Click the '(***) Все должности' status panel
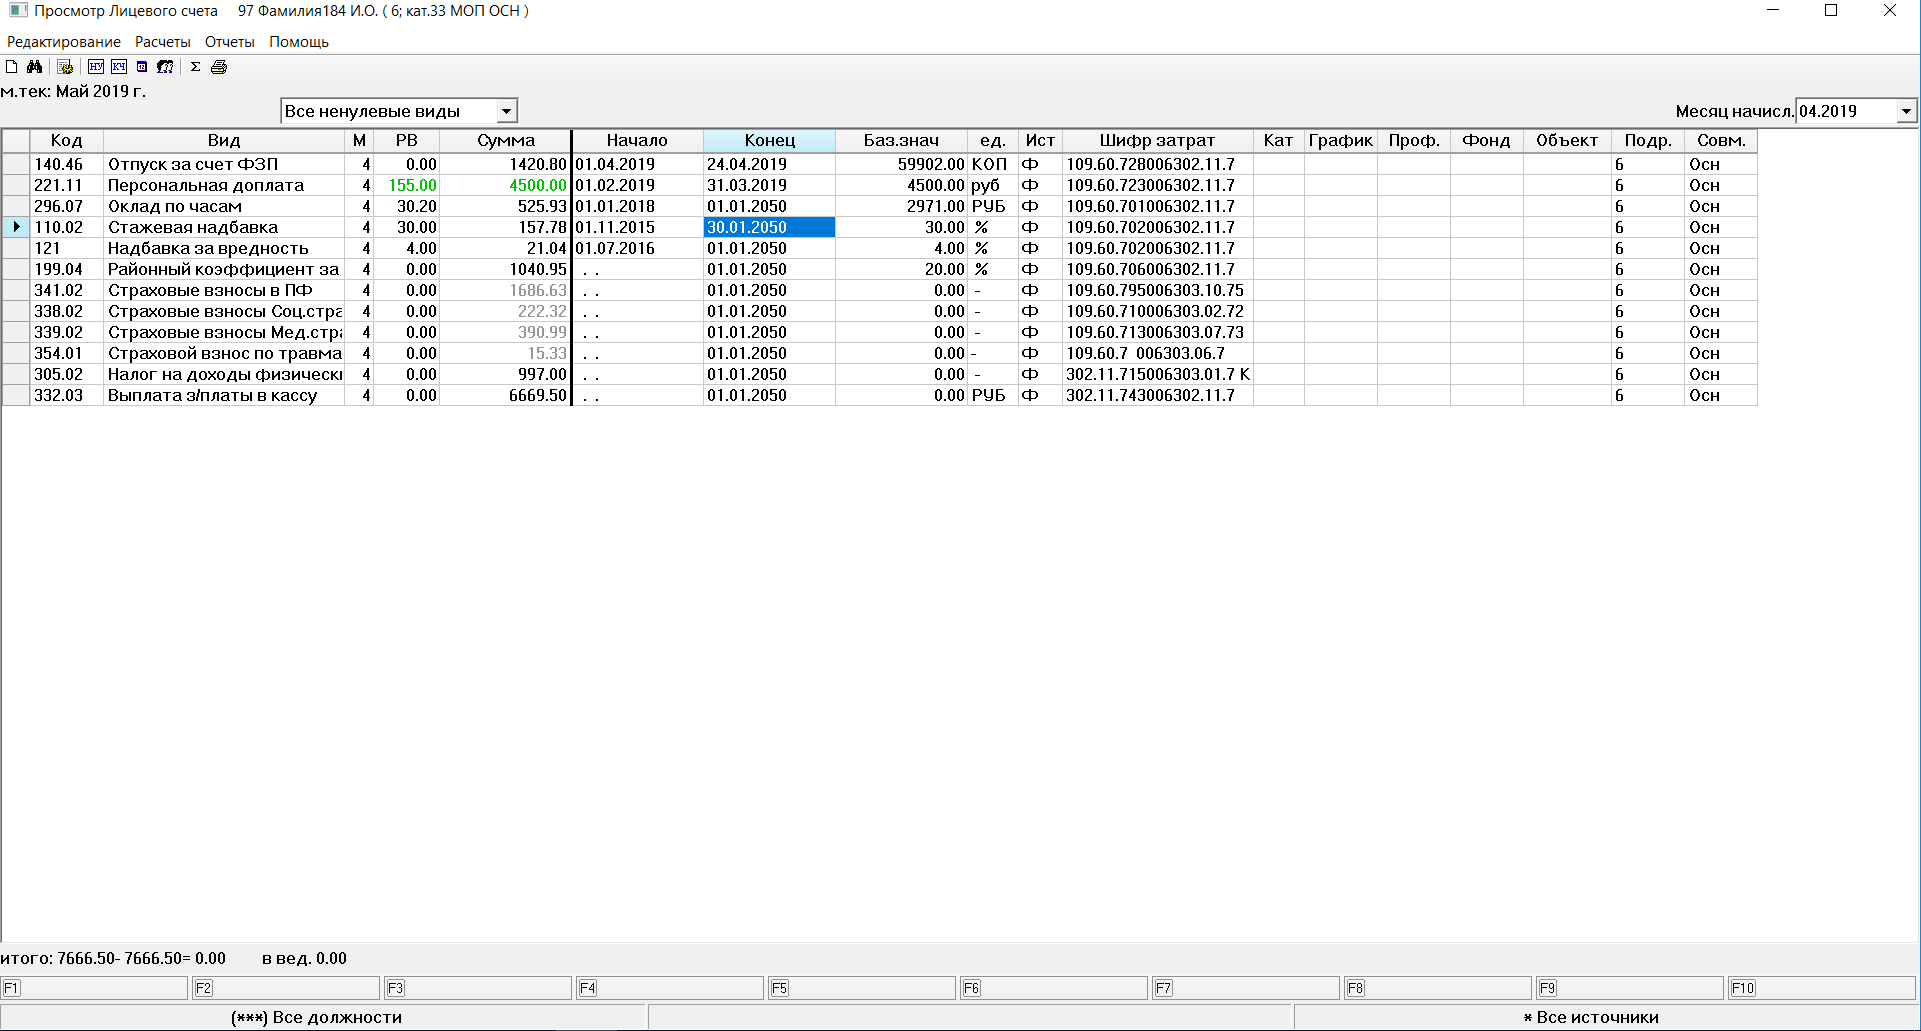This screenshot has width=1921, height=1031. pos(324,1017)
